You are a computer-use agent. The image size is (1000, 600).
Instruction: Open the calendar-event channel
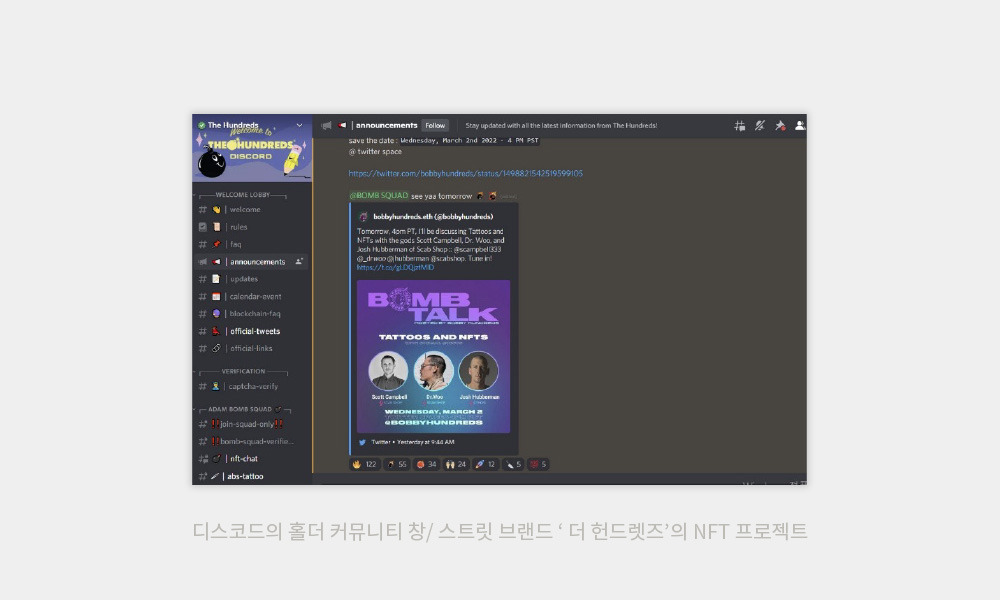point(251,296)
